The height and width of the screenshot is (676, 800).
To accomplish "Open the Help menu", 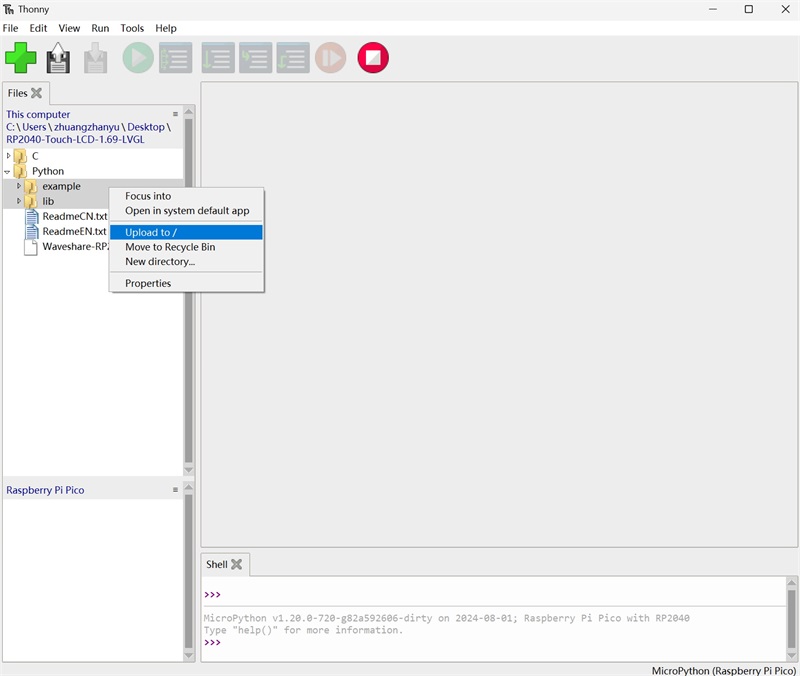I will [x=166, y=28].
